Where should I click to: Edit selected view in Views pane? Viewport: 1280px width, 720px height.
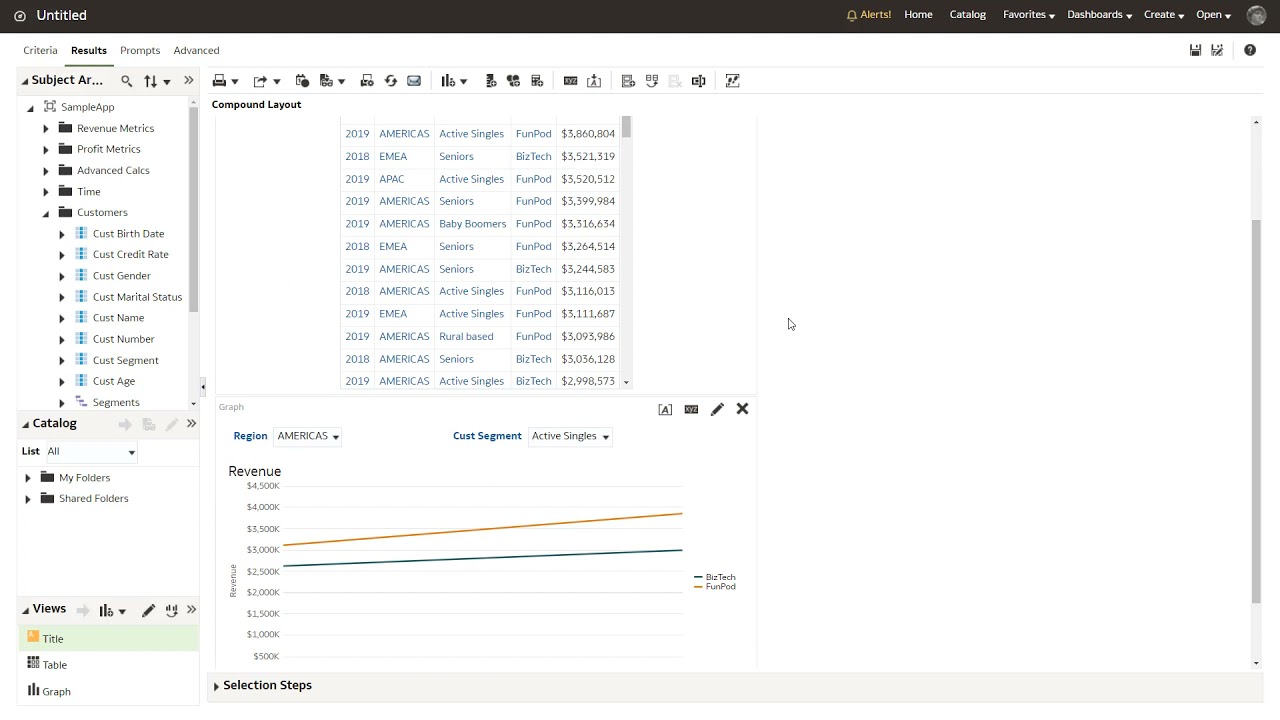point(148,610)
